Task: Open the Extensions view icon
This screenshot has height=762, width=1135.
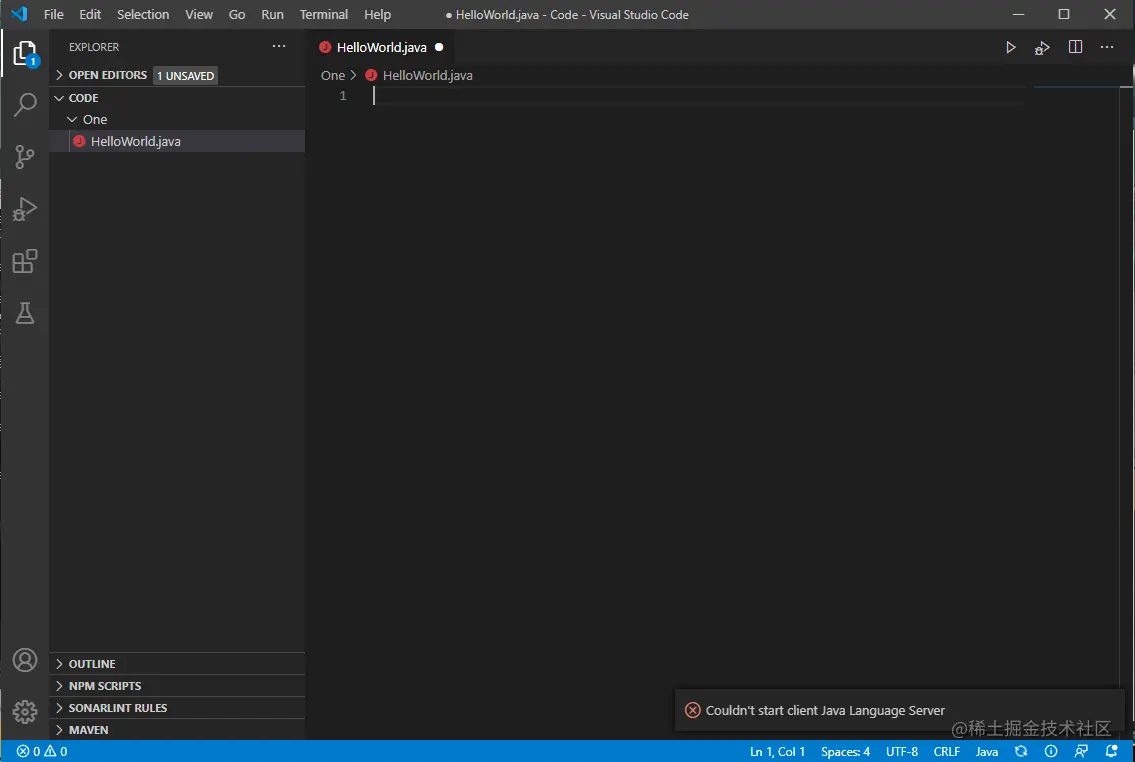Action: click(25, 261)
